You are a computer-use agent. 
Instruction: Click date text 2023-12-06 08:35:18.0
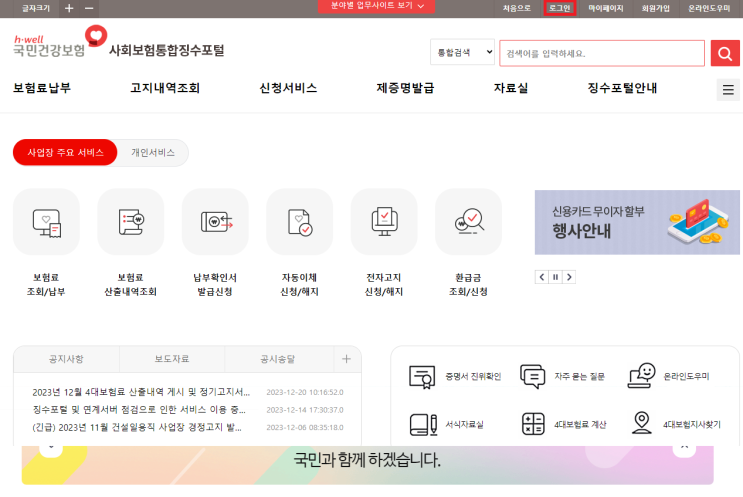coord(305,427)
